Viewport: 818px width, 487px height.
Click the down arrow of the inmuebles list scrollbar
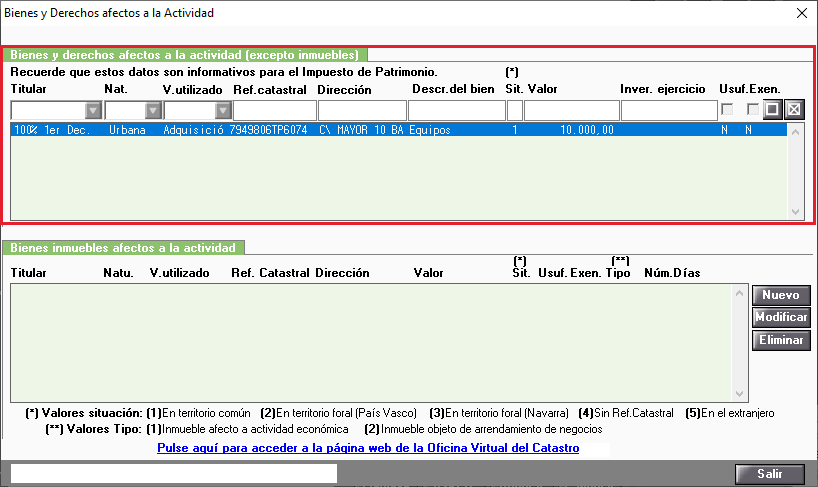(x=739, y=394)
